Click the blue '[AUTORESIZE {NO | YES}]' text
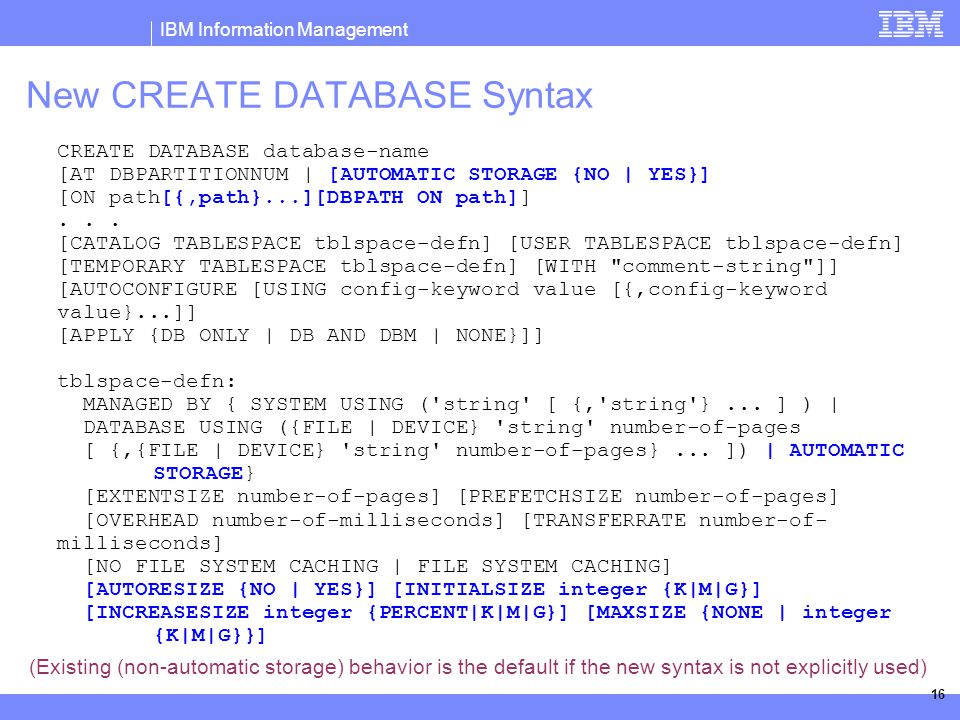 click(x=230, y=590)
